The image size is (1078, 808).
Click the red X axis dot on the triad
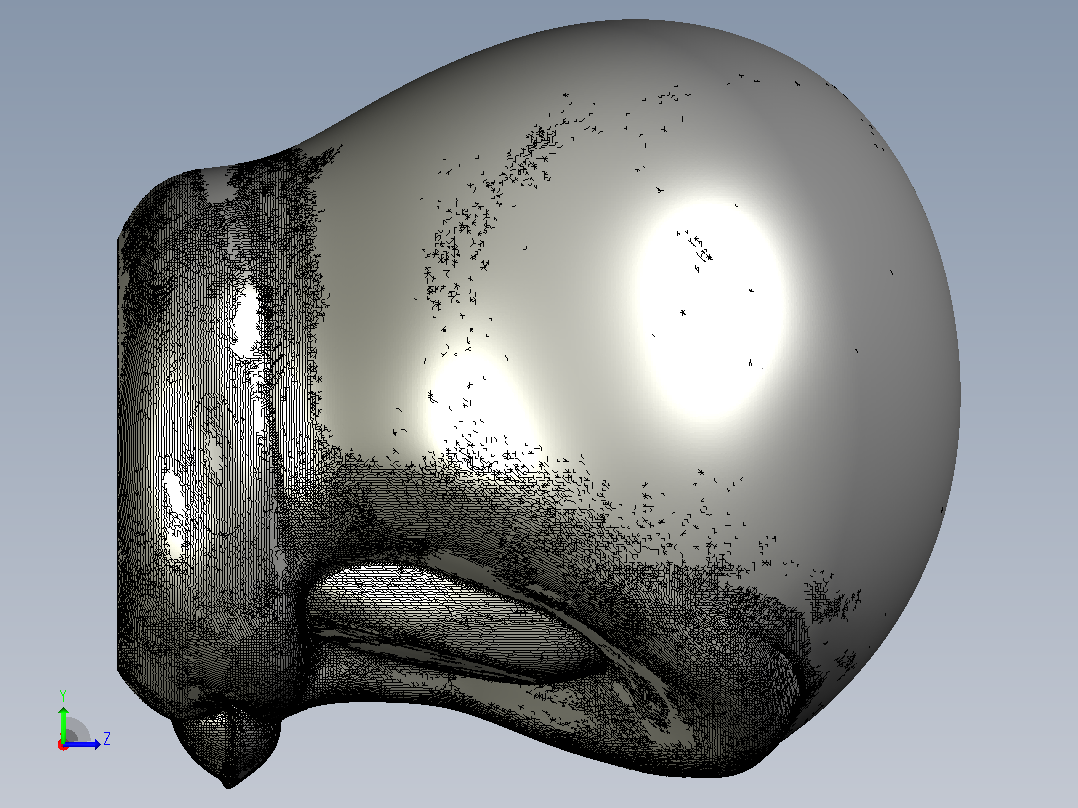63,745
